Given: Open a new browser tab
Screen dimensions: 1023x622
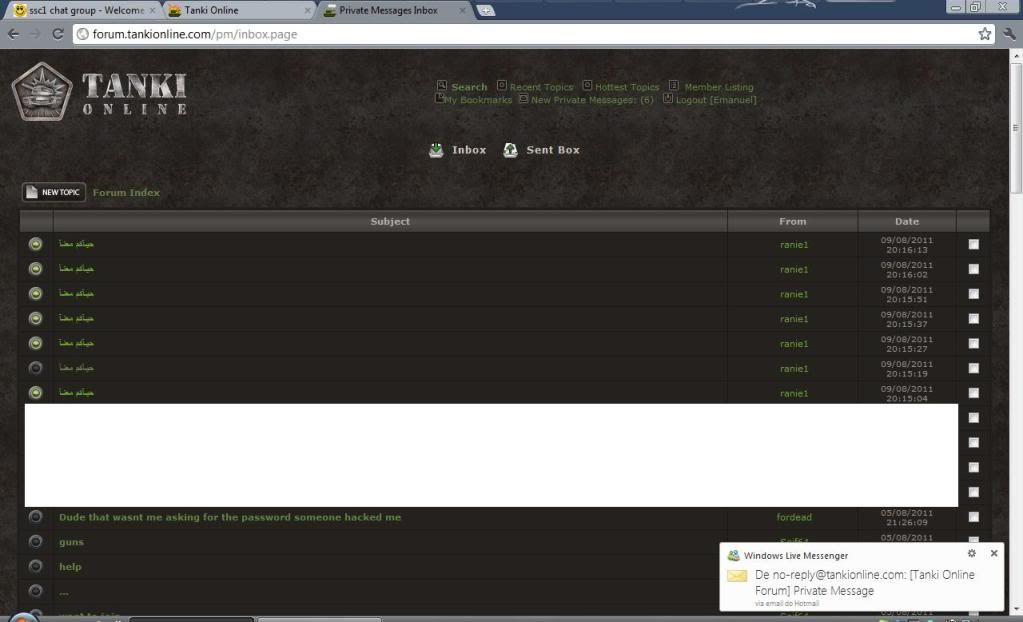Looking at the screenshot, I should pos(486,11).
